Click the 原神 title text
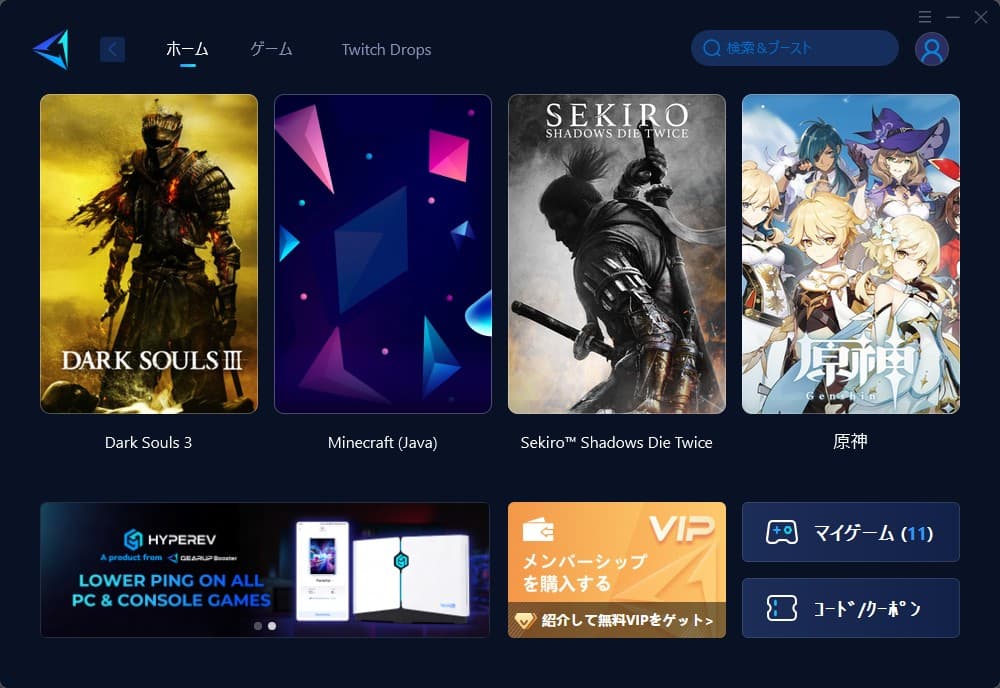Screen dimensions: 1000x688 click(851, 442)
